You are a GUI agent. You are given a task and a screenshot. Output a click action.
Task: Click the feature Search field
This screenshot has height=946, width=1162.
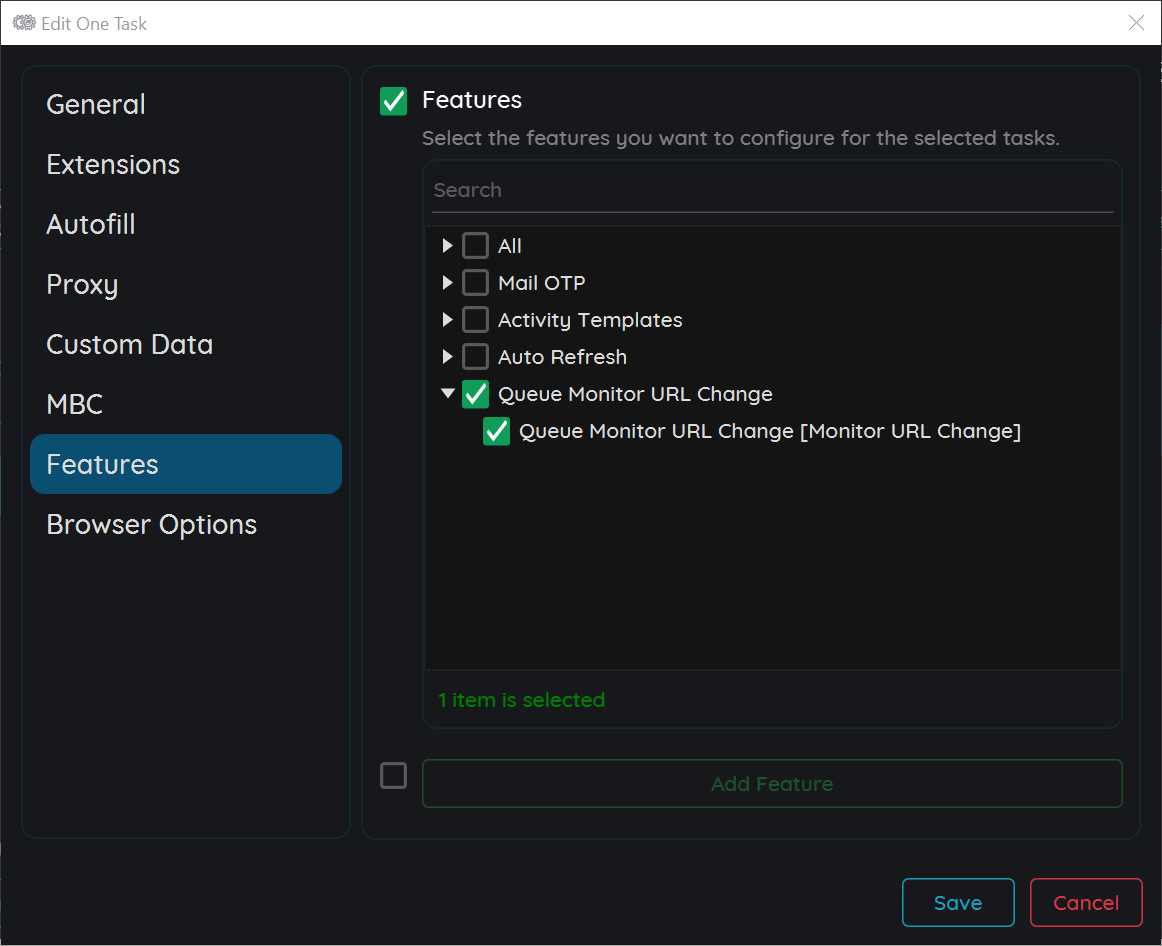(x=770, y=189)
